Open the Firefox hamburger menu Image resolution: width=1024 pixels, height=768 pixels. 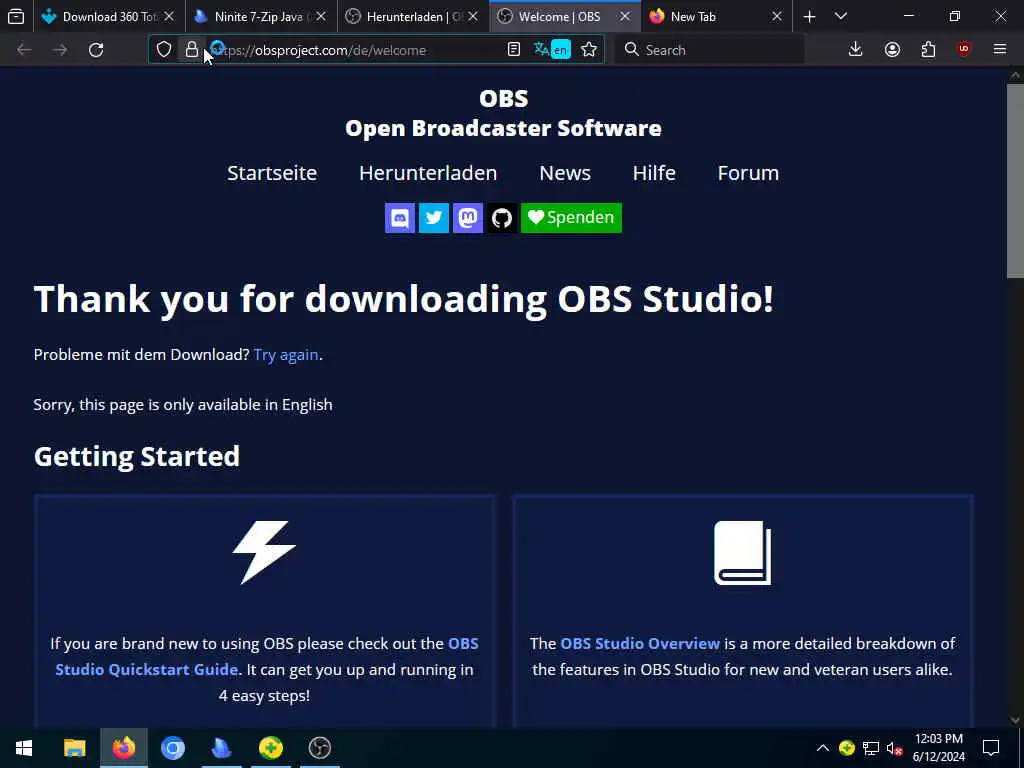pos(1000,50)
